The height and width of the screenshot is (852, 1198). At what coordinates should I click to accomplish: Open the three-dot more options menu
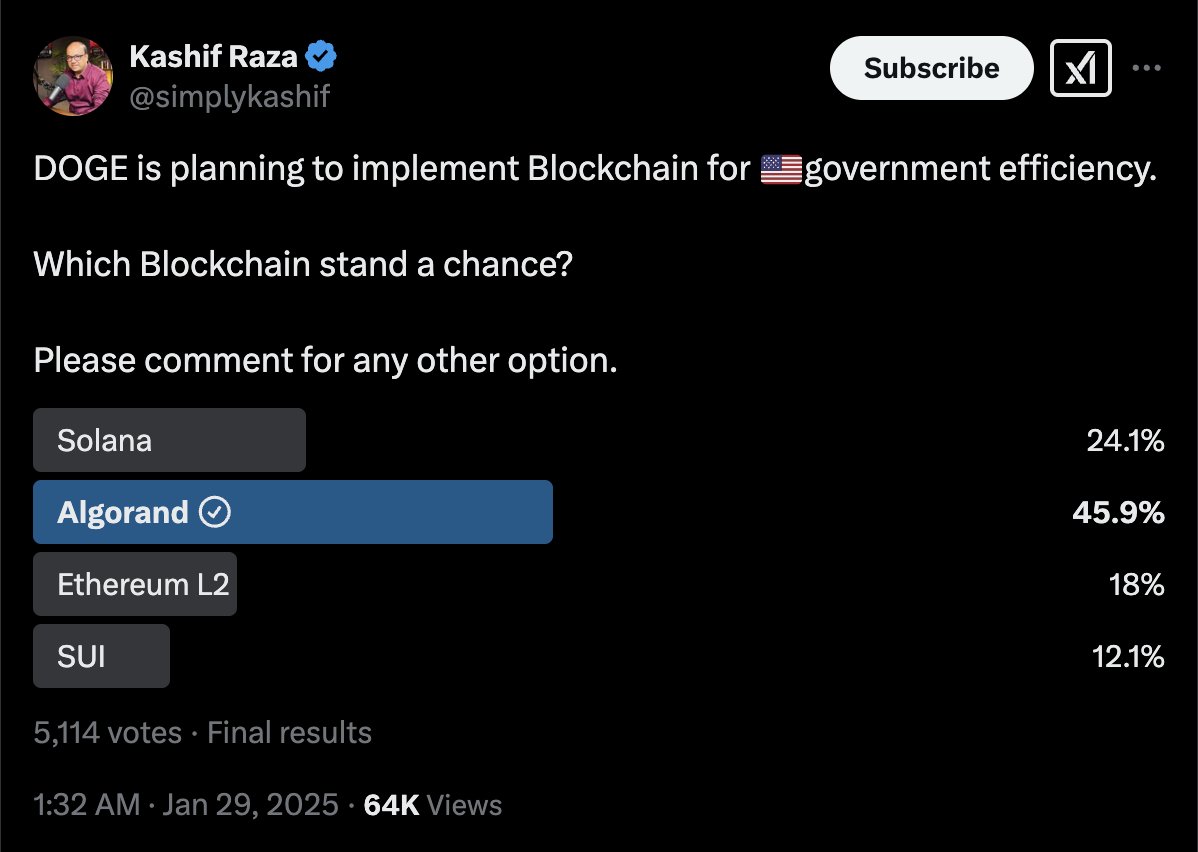point(1146,68)
